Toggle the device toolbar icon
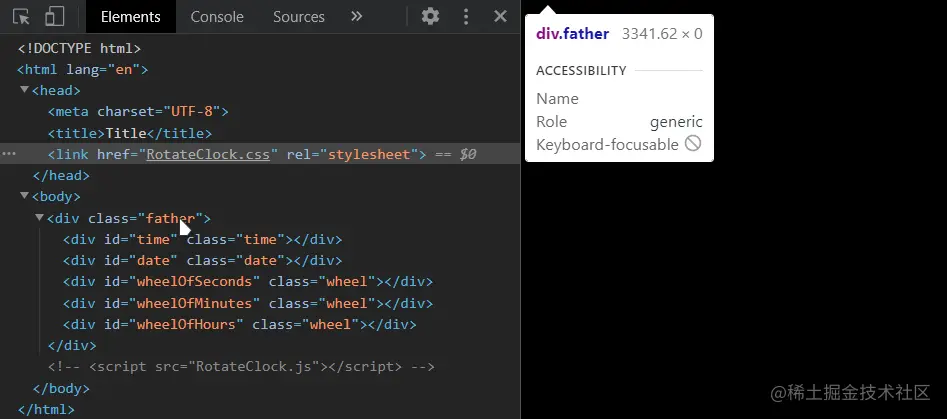Viewport: 947px width, 419px height. (x=54, y=16)
